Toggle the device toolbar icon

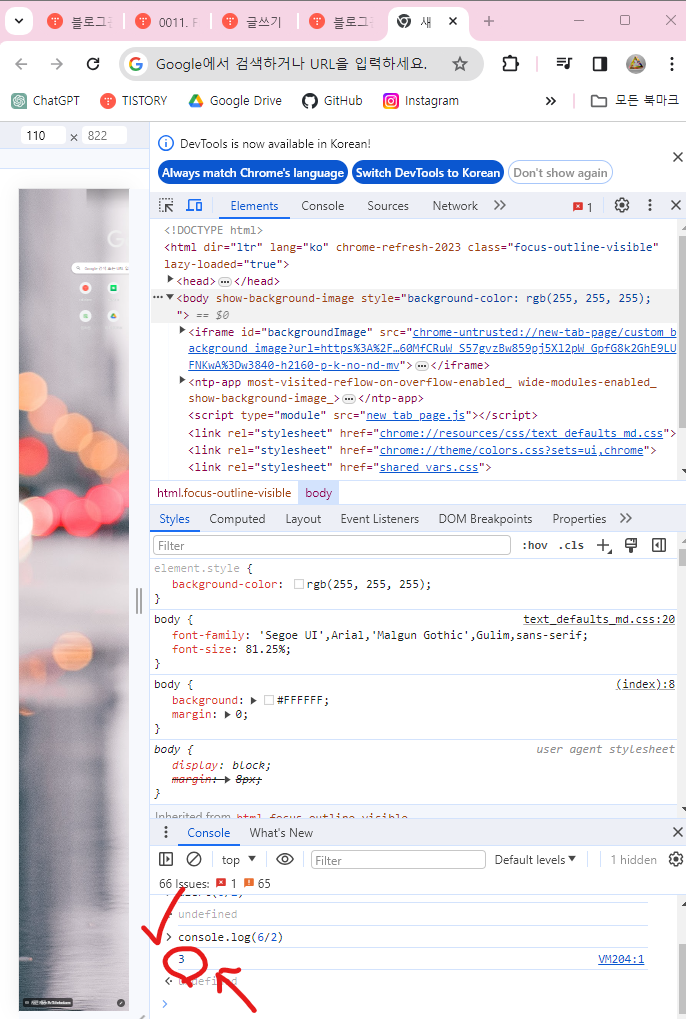(194, 205)
